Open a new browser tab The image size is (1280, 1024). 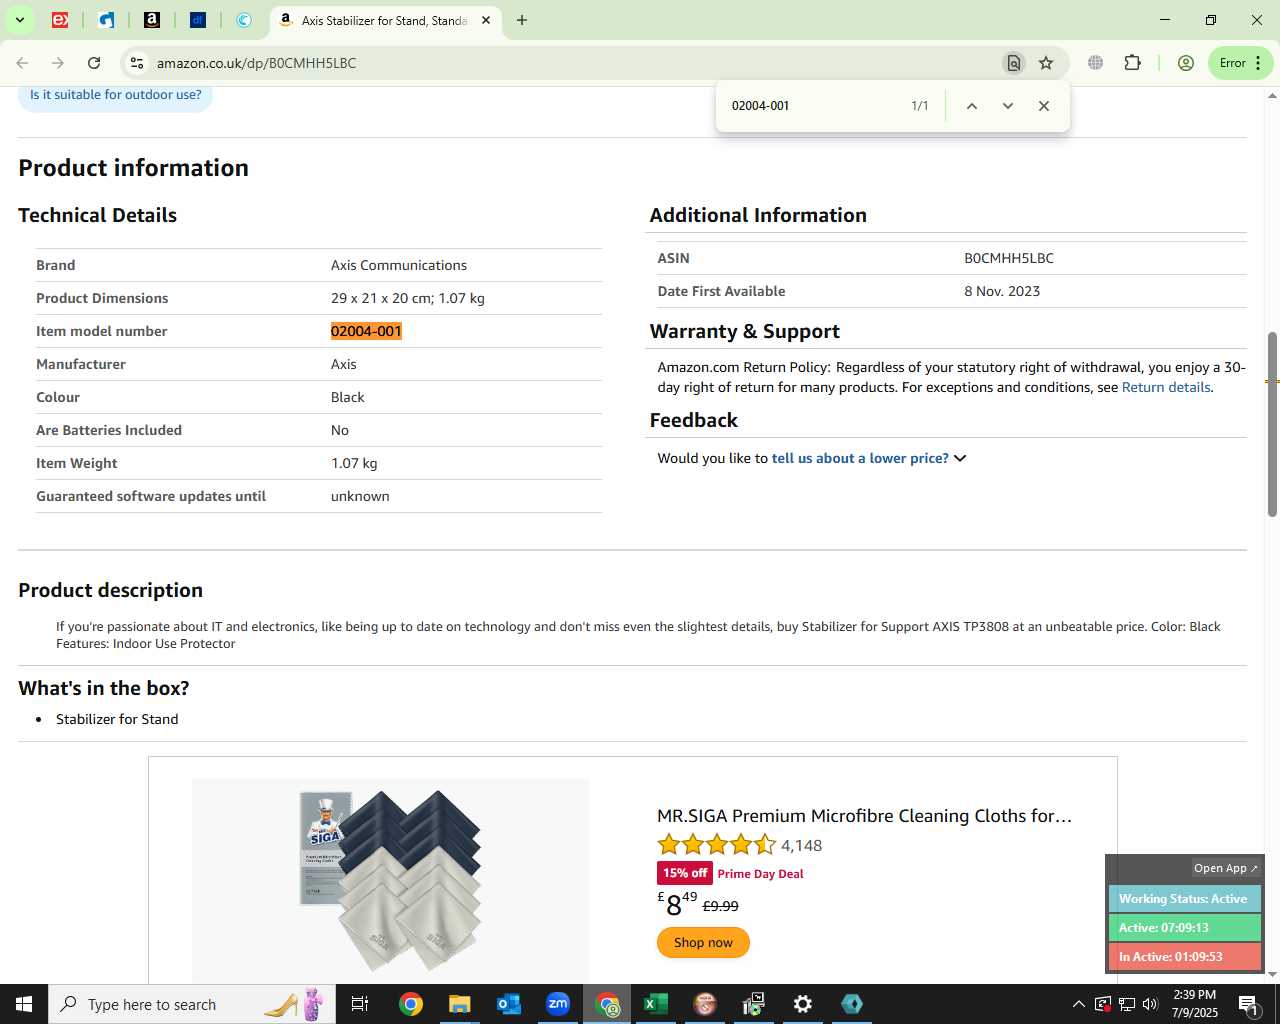click(x=522, y=20)
